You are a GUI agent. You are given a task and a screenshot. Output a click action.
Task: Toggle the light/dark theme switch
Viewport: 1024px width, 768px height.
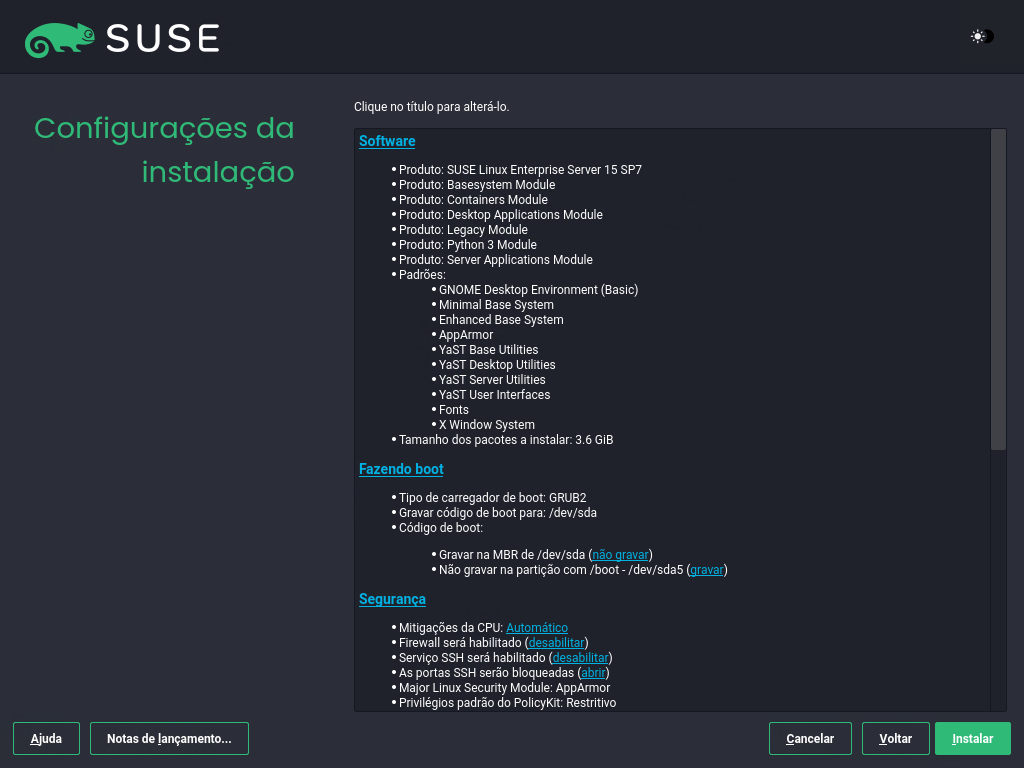pyautogui.click(x=982, y=37)
